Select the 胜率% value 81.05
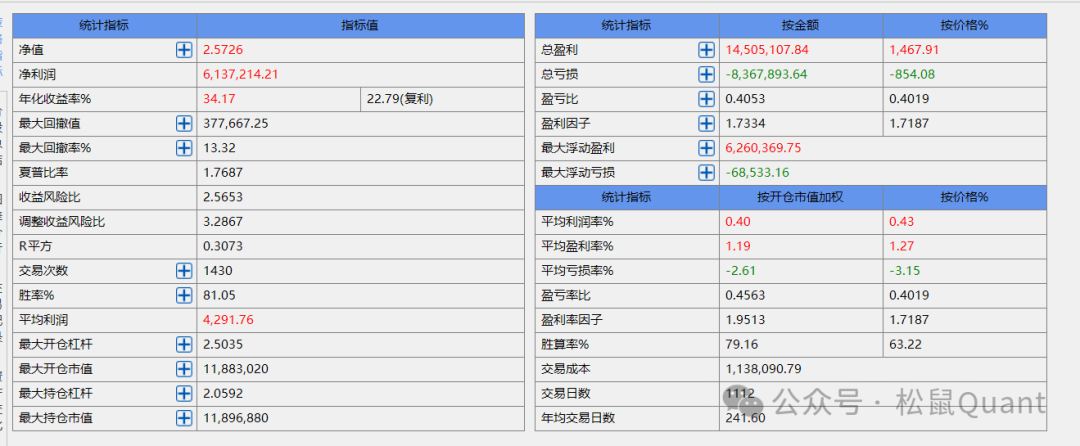The image size is (1080, 446). (x=219, y=295)
